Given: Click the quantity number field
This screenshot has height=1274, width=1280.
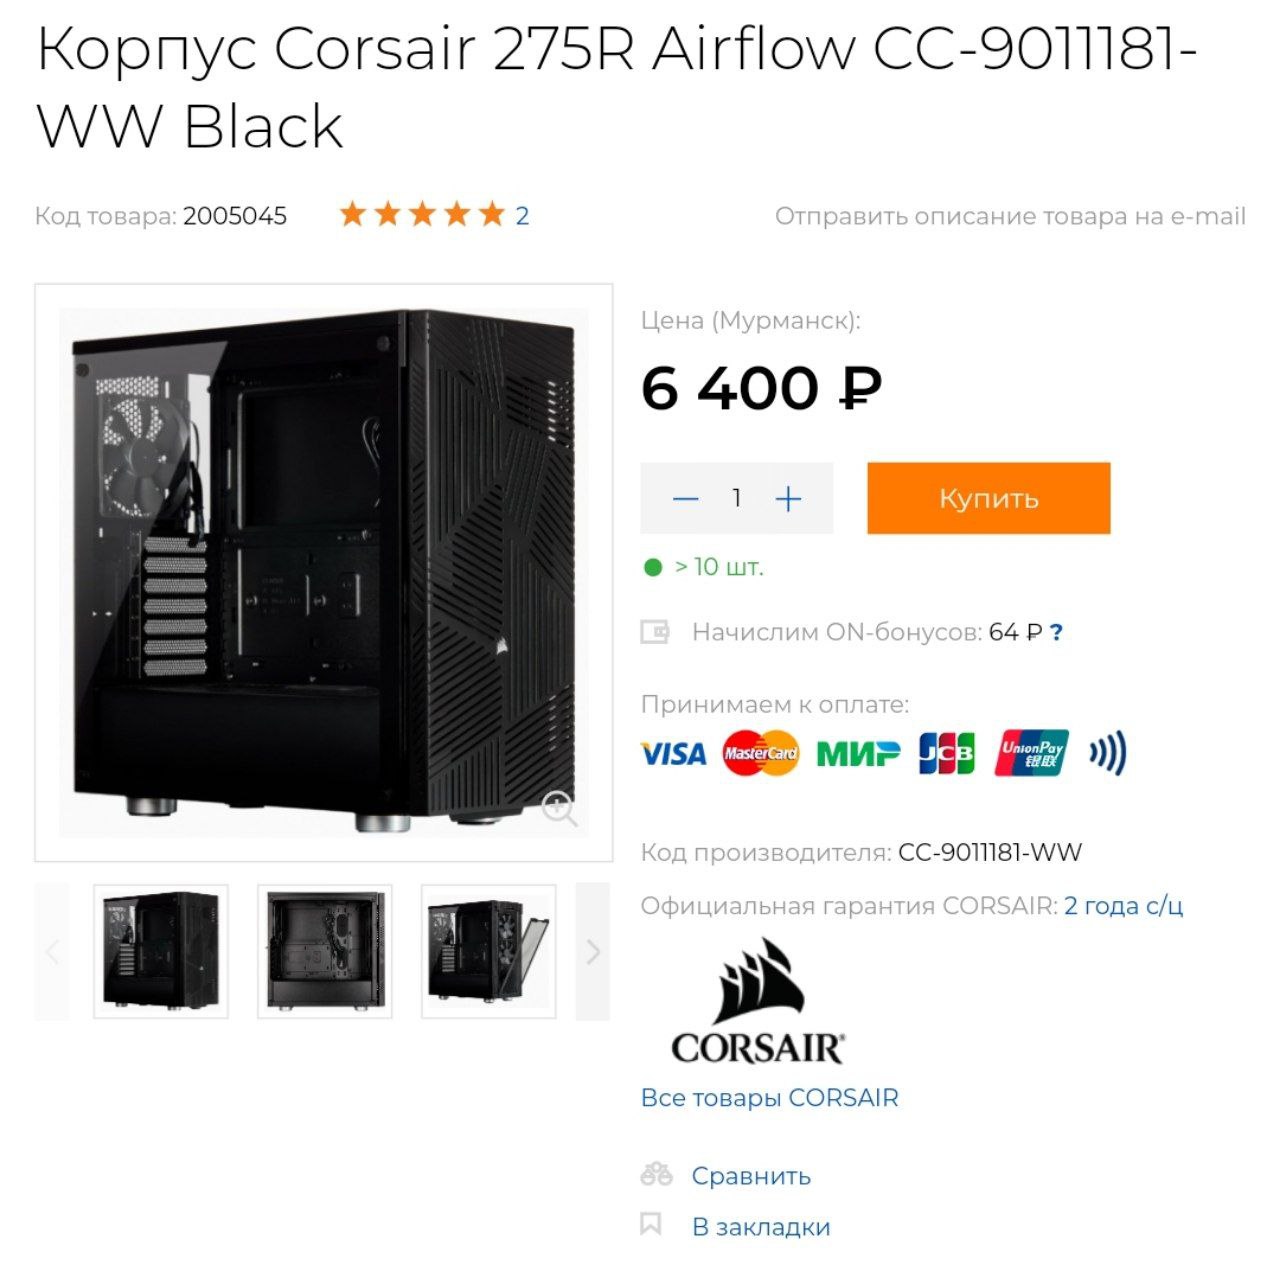Looking at the screenshot, I should [x=737, y=498].
